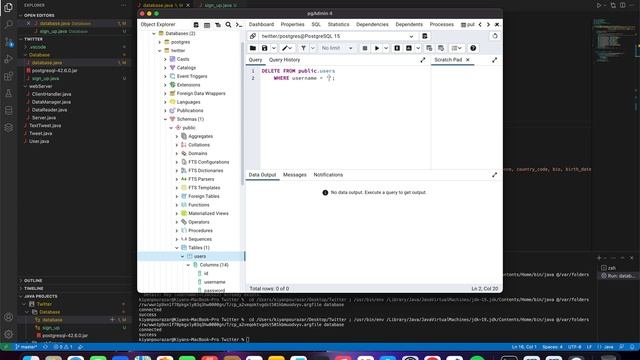Image resolution: width=640 pixels, height=360 pixels.
Task: Select Foreign Data Wrappers in tree
Action: coord(201,93)
